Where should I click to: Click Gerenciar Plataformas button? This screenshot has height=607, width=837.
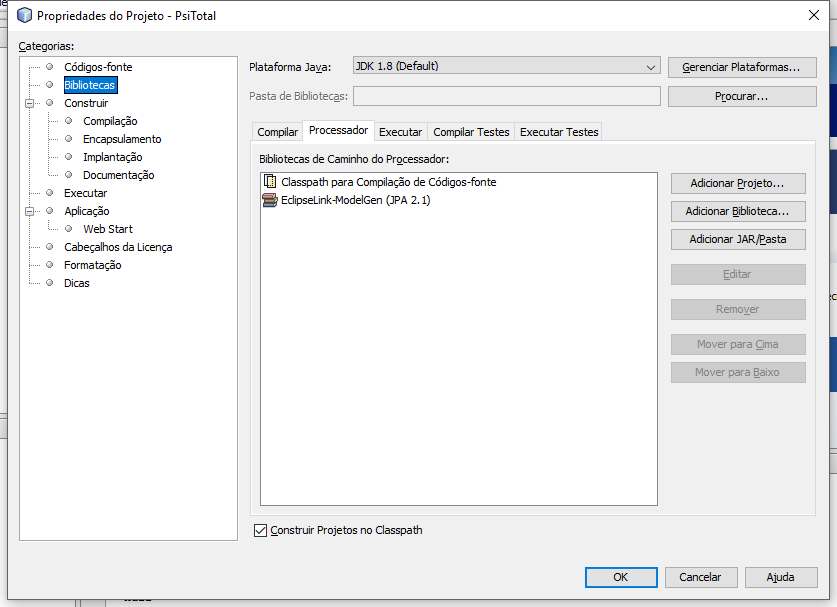742,67
